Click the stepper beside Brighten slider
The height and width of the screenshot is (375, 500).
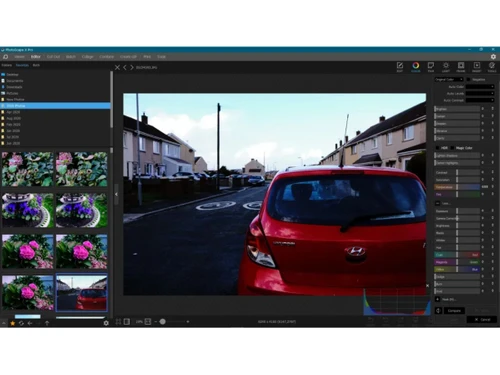pos(492,109)
